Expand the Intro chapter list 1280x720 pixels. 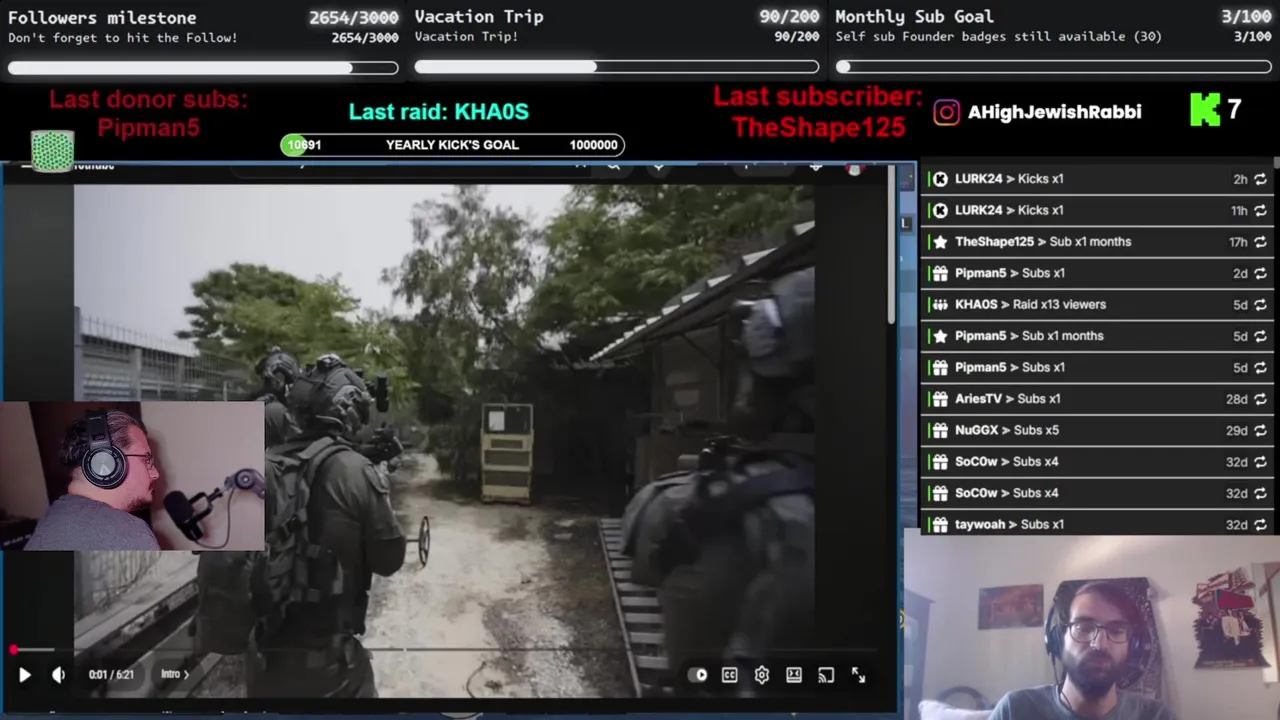pyautogui.click(x=175, y=674)
